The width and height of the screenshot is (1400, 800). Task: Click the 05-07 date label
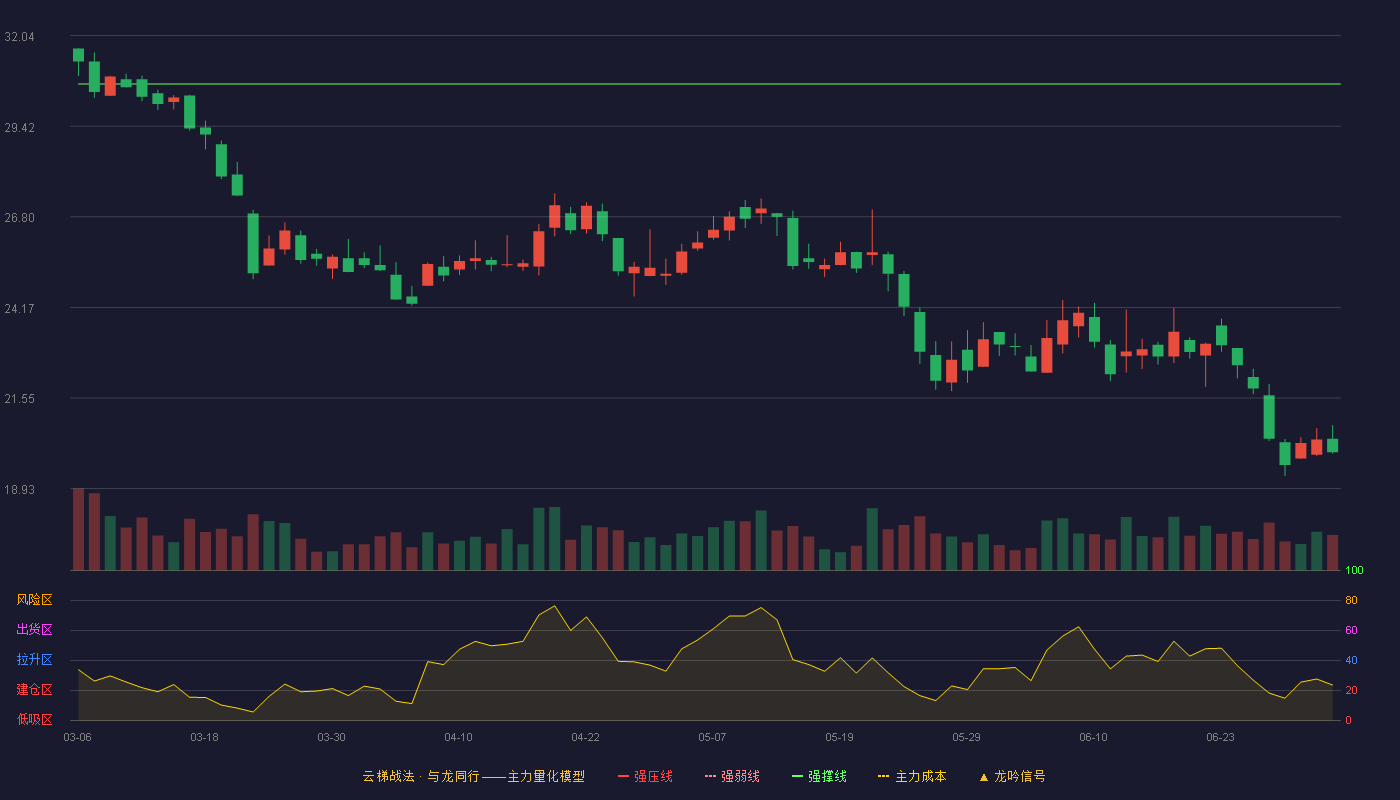coord(712,737)
